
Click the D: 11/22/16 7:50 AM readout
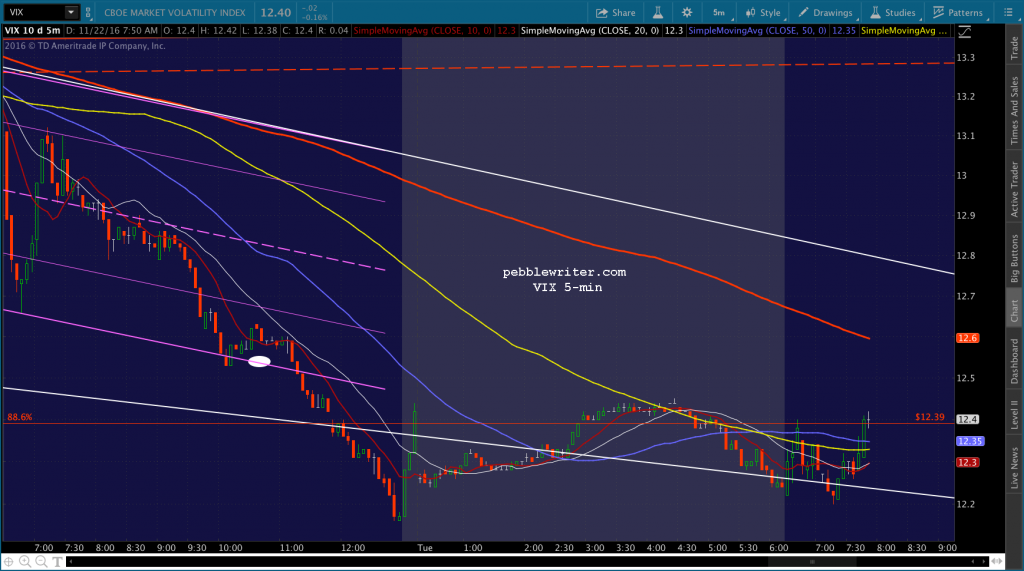coord(112,31)
